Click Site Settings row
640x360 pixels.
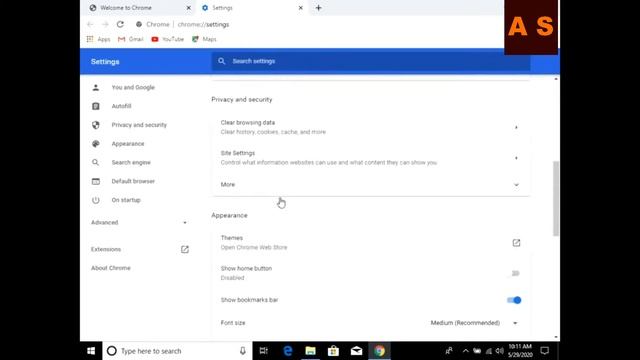click(x=371, y=158)
